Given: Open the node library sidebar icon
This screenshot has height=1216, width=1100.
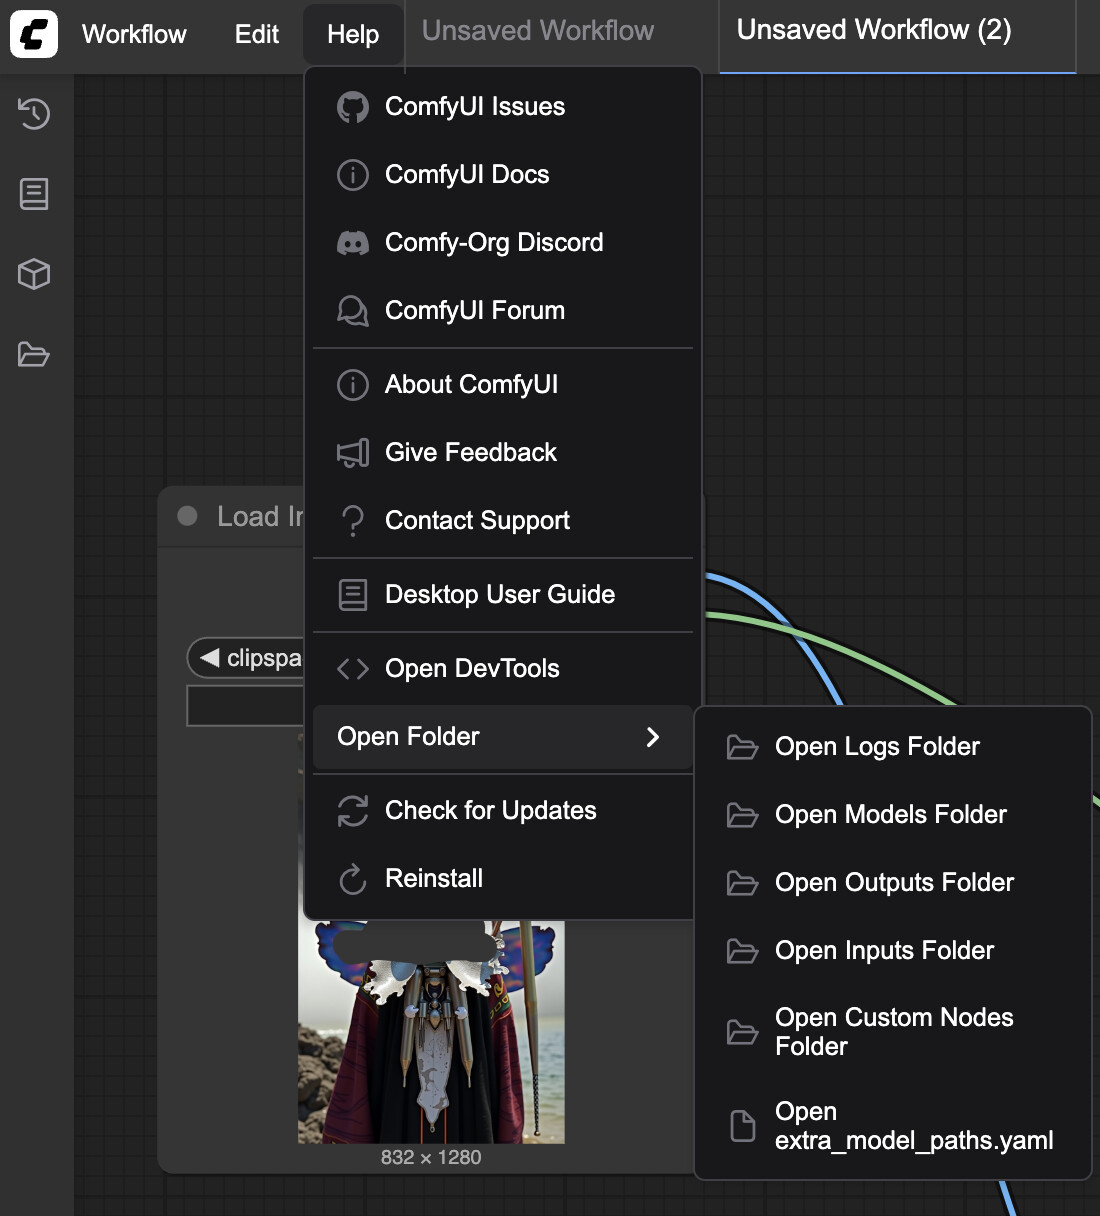Looking at the screenshot, I should coord(34,193).
